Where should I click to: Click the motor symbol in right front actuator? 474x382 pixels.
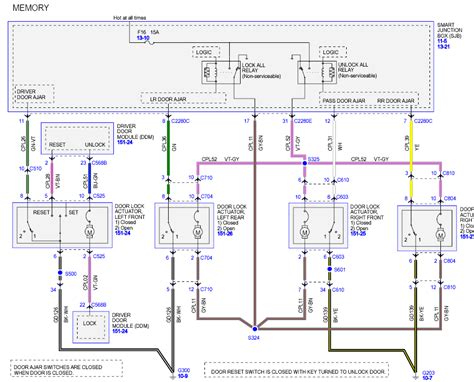pos(304,231)
